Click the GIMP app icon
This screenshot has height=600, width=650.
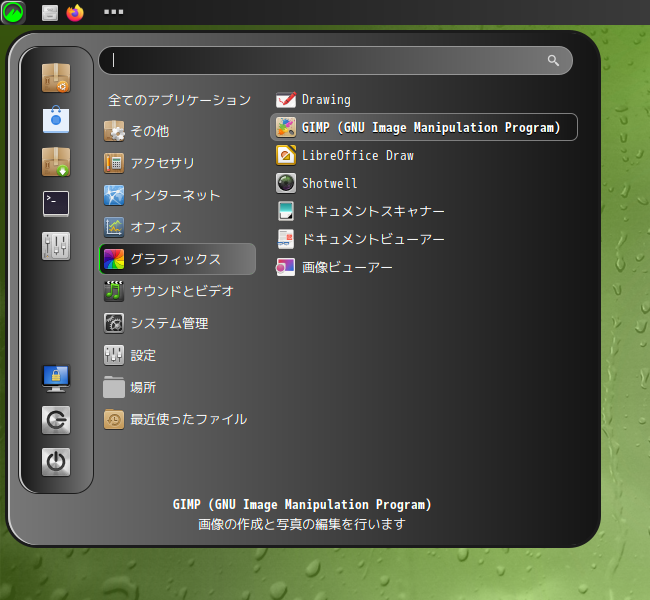(286, 127)
